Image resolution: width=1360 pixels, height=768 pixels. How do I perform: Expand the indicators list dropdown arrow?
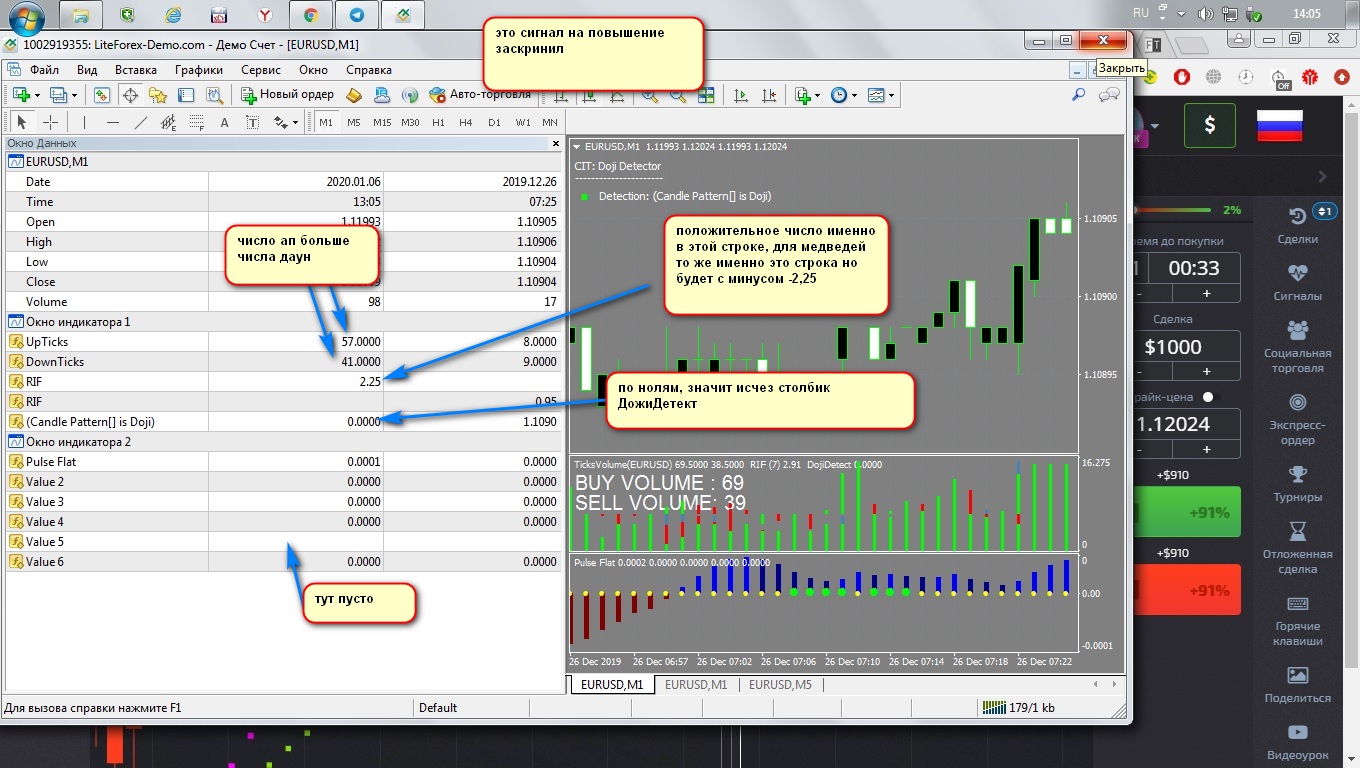pos(817,95)
